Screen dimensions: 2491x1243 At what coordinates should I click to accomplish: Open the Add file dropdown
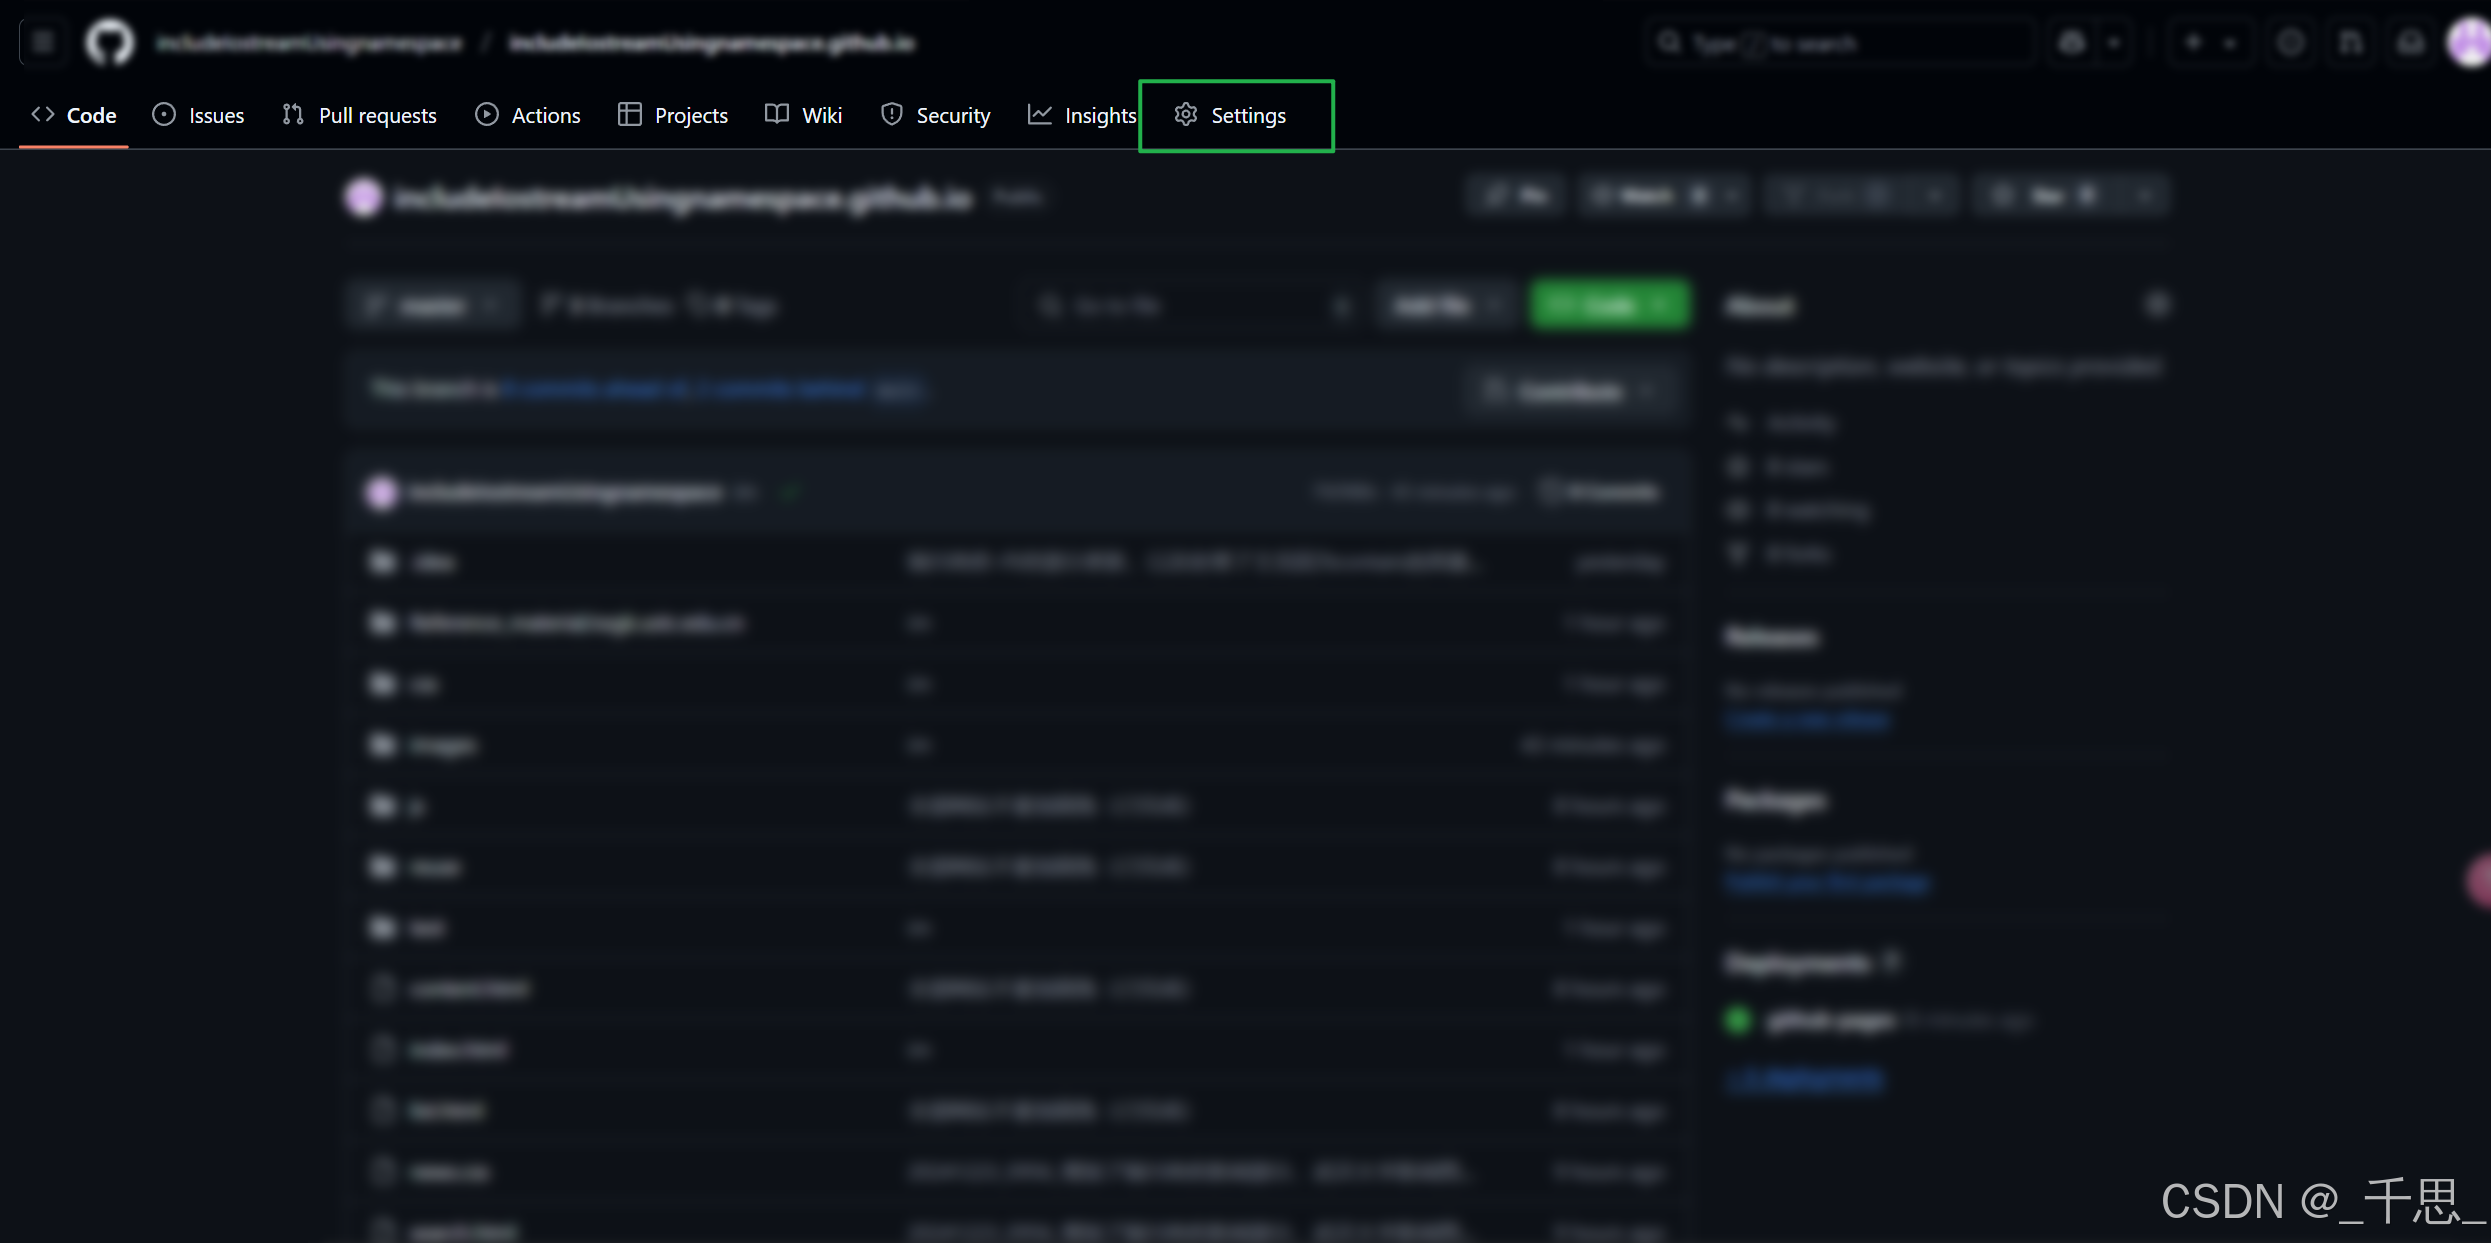[1445, 306]
